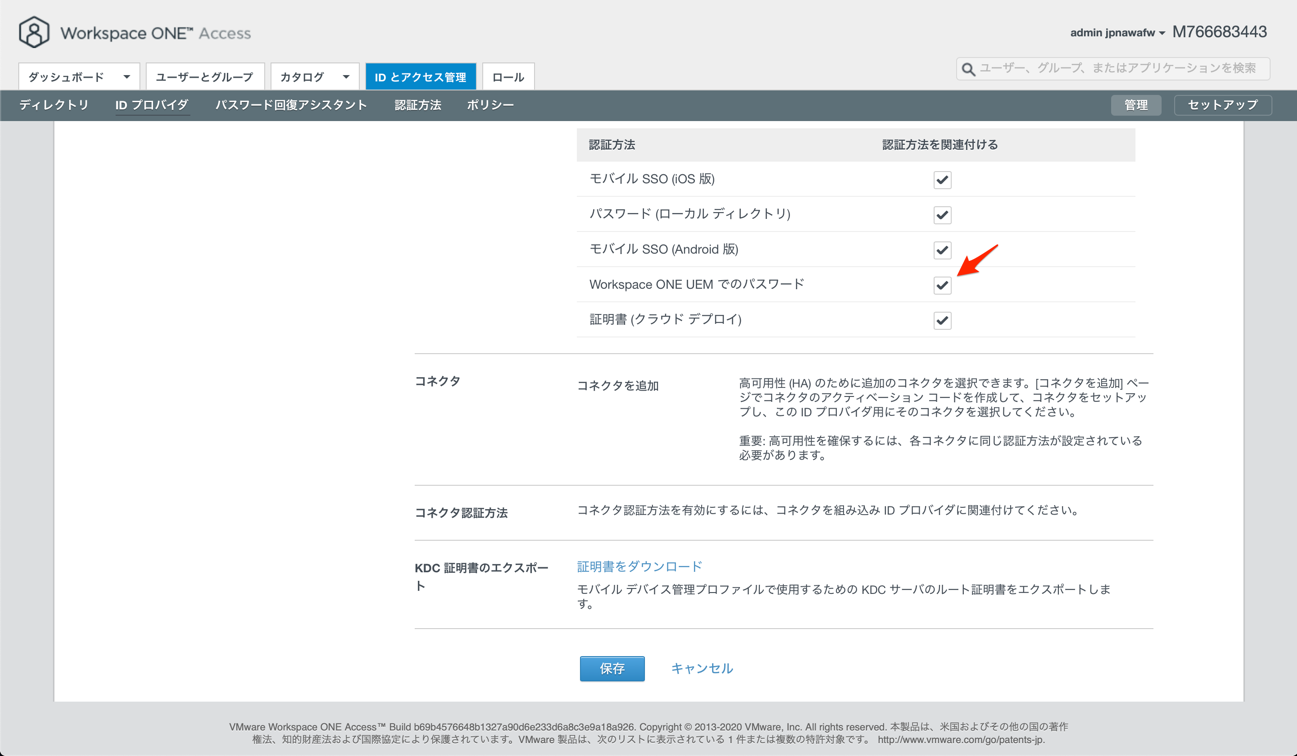The height and width of the screenshot is (756, 1297).
Task: Uncheck モバイル SSO (iOS 版) checkbox
Action: click(x=942, y=180)
